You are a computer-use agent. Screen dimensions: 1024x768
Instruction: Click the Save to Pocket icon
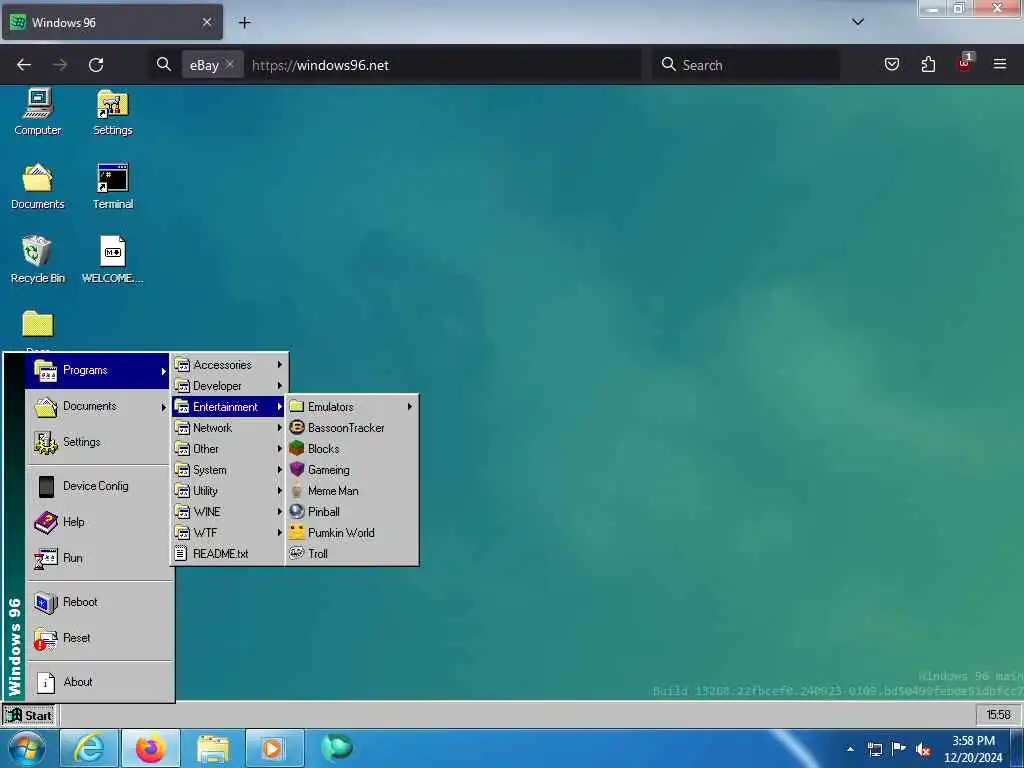click(x=891, y=64)
